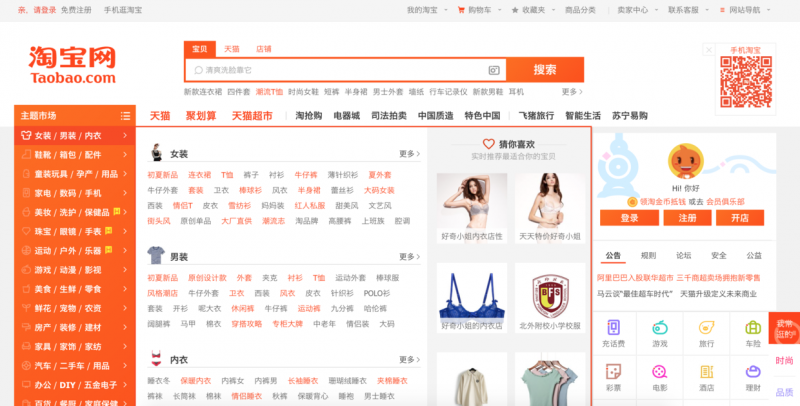This screenshot has width=800, height=406.
Task: Open the 电影 movie icon
Action: click(x=660, y=371)
